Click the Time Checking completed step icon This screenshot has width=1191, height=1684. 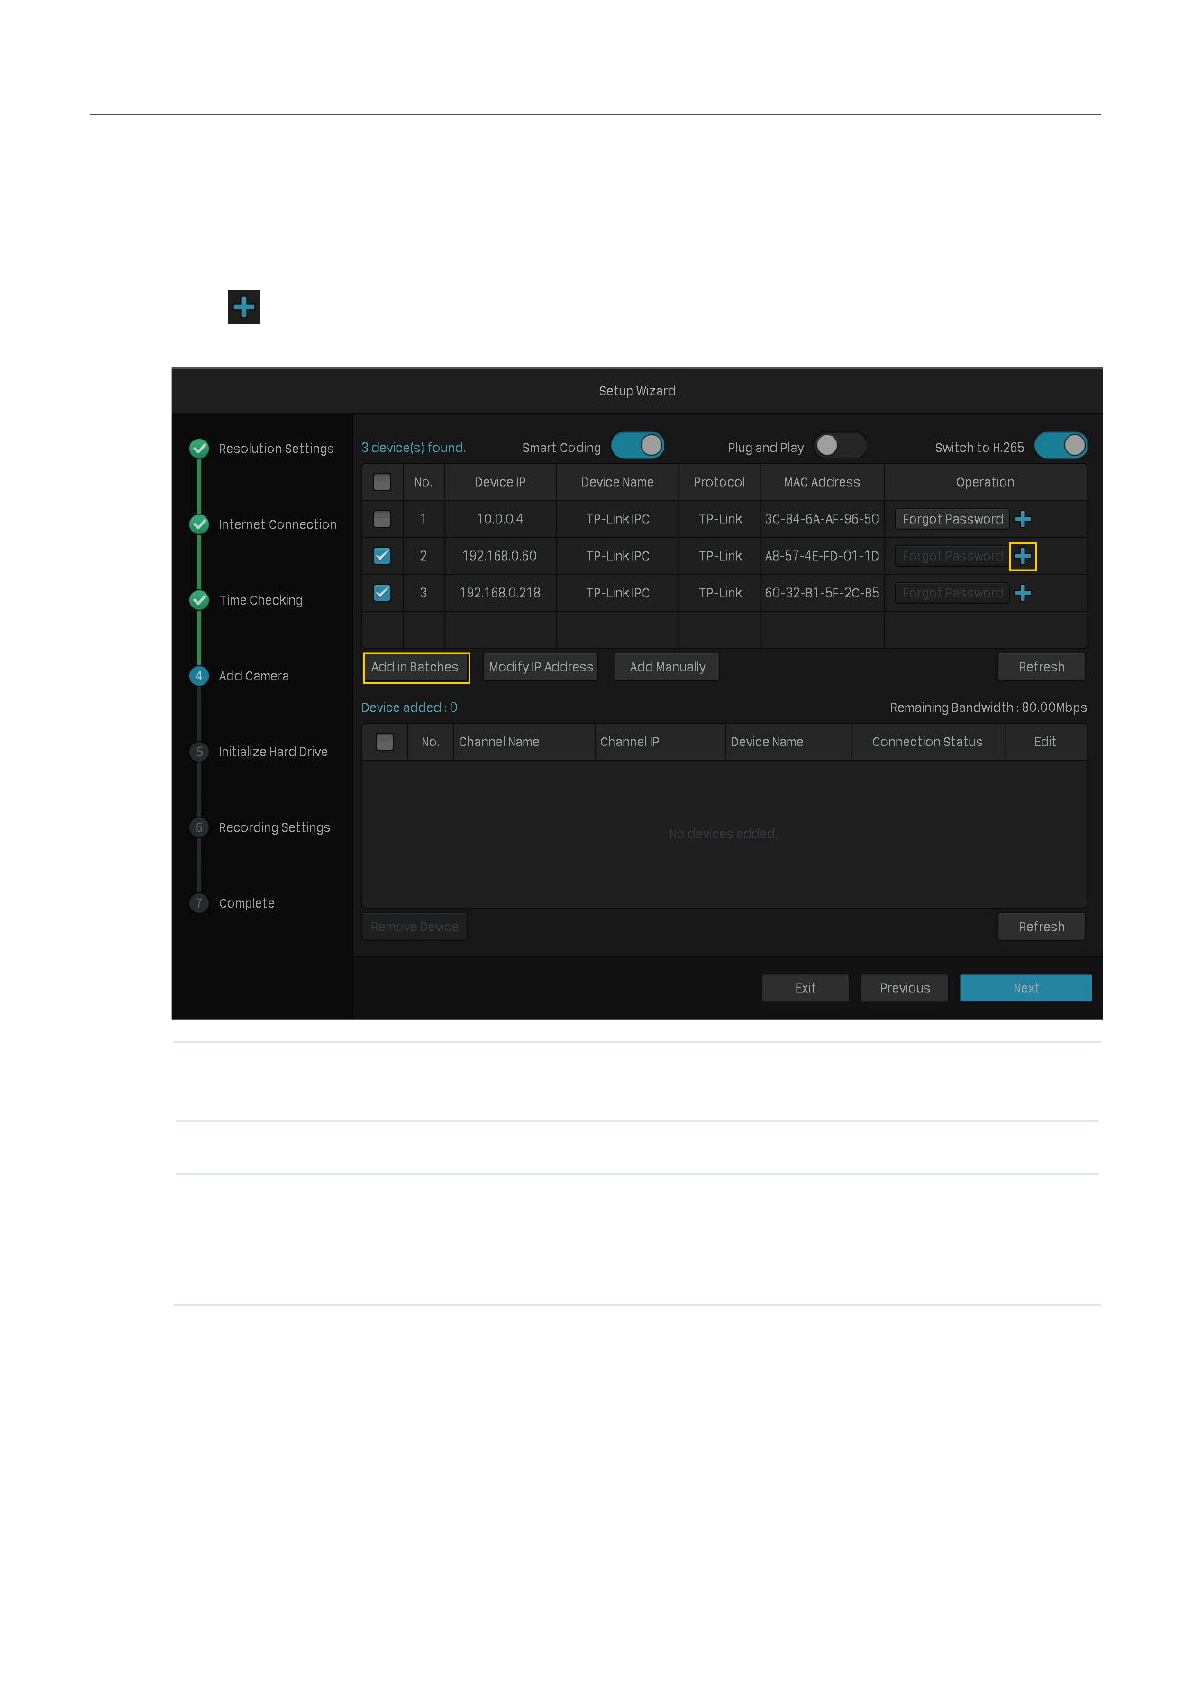click(199, 600)
